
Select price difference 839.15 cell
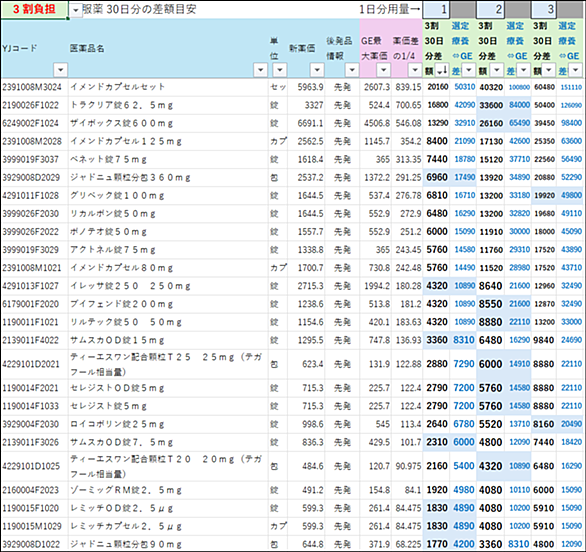point(407,87)
